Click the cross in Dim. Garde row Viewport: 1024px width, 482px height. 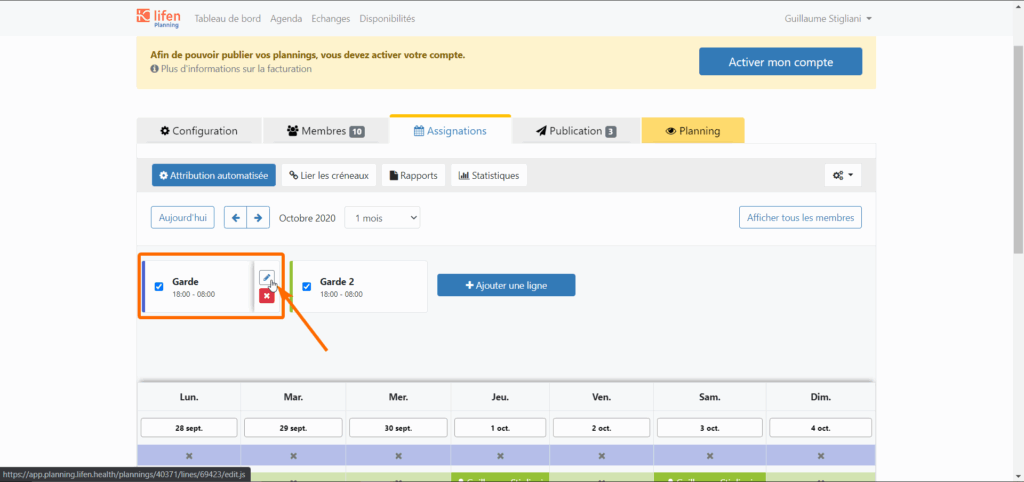(820, 455)
